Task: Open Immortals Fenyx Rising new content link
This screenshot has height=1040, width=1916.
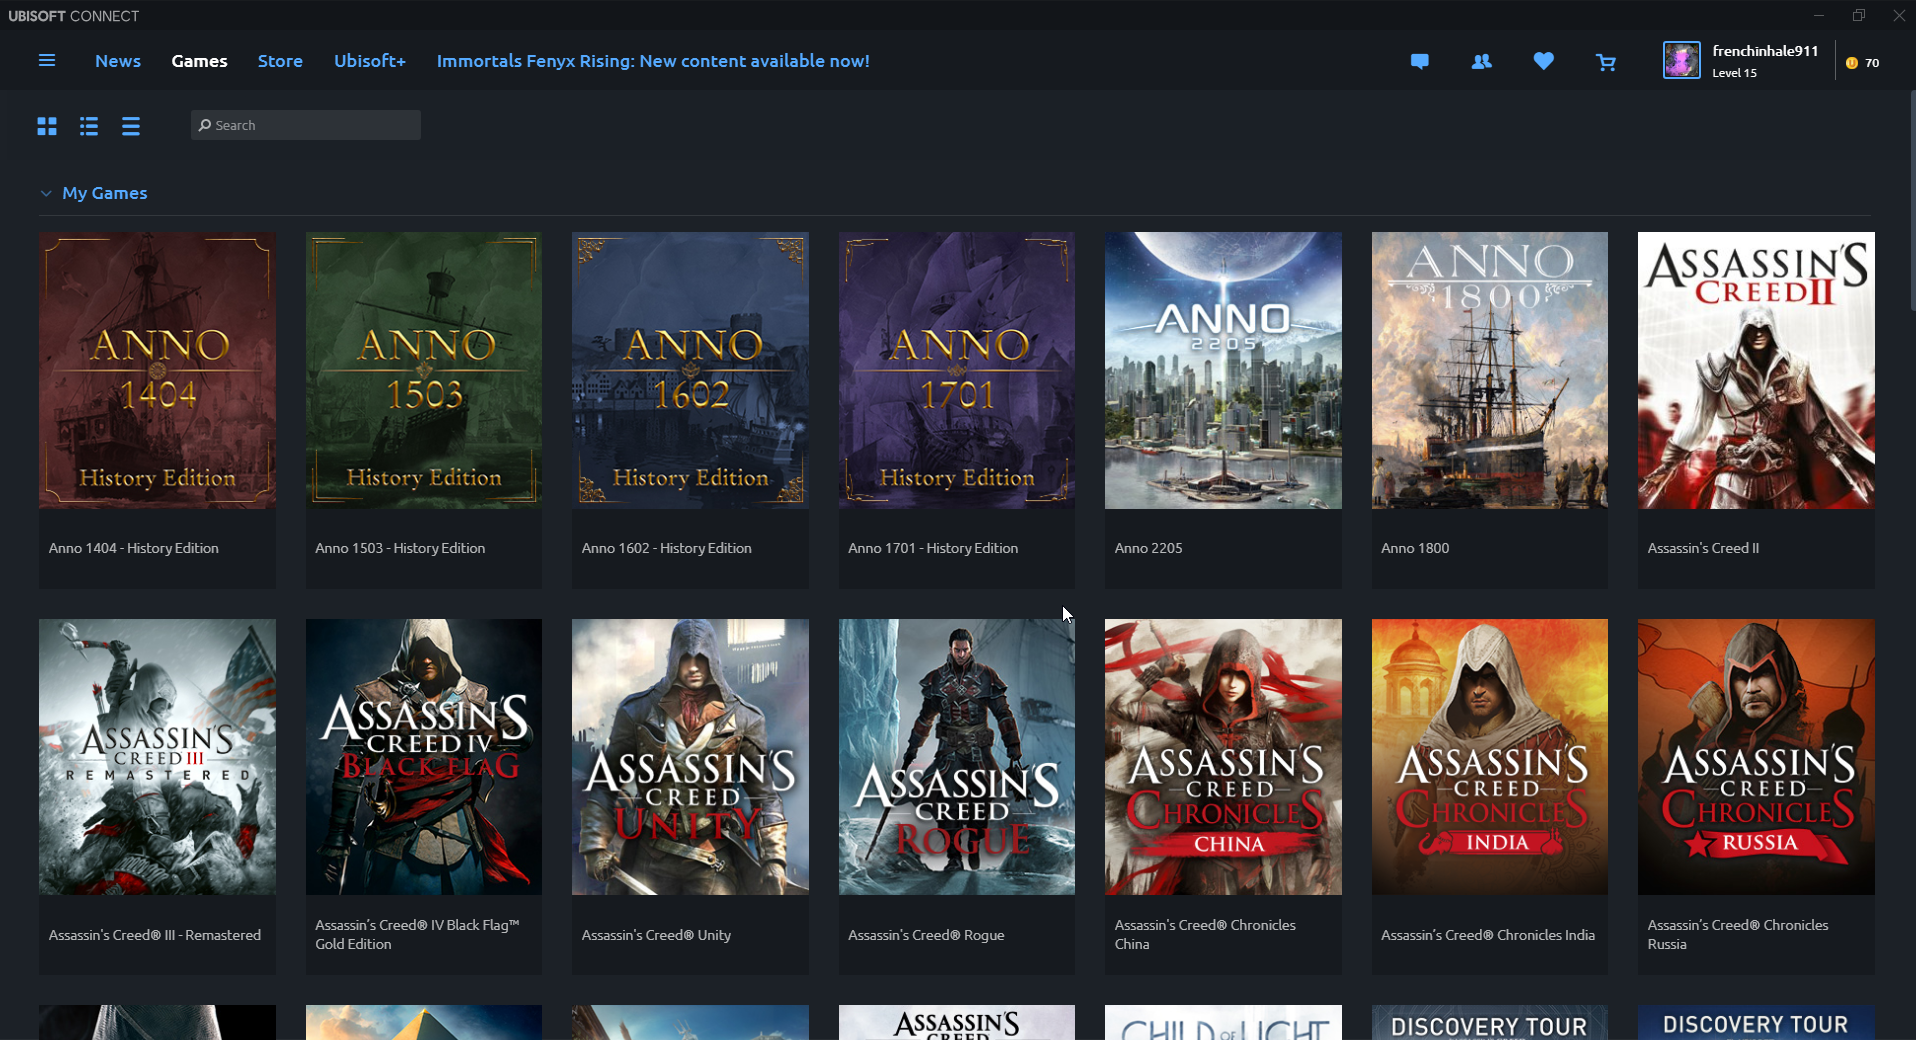Action: click(653, 61)
